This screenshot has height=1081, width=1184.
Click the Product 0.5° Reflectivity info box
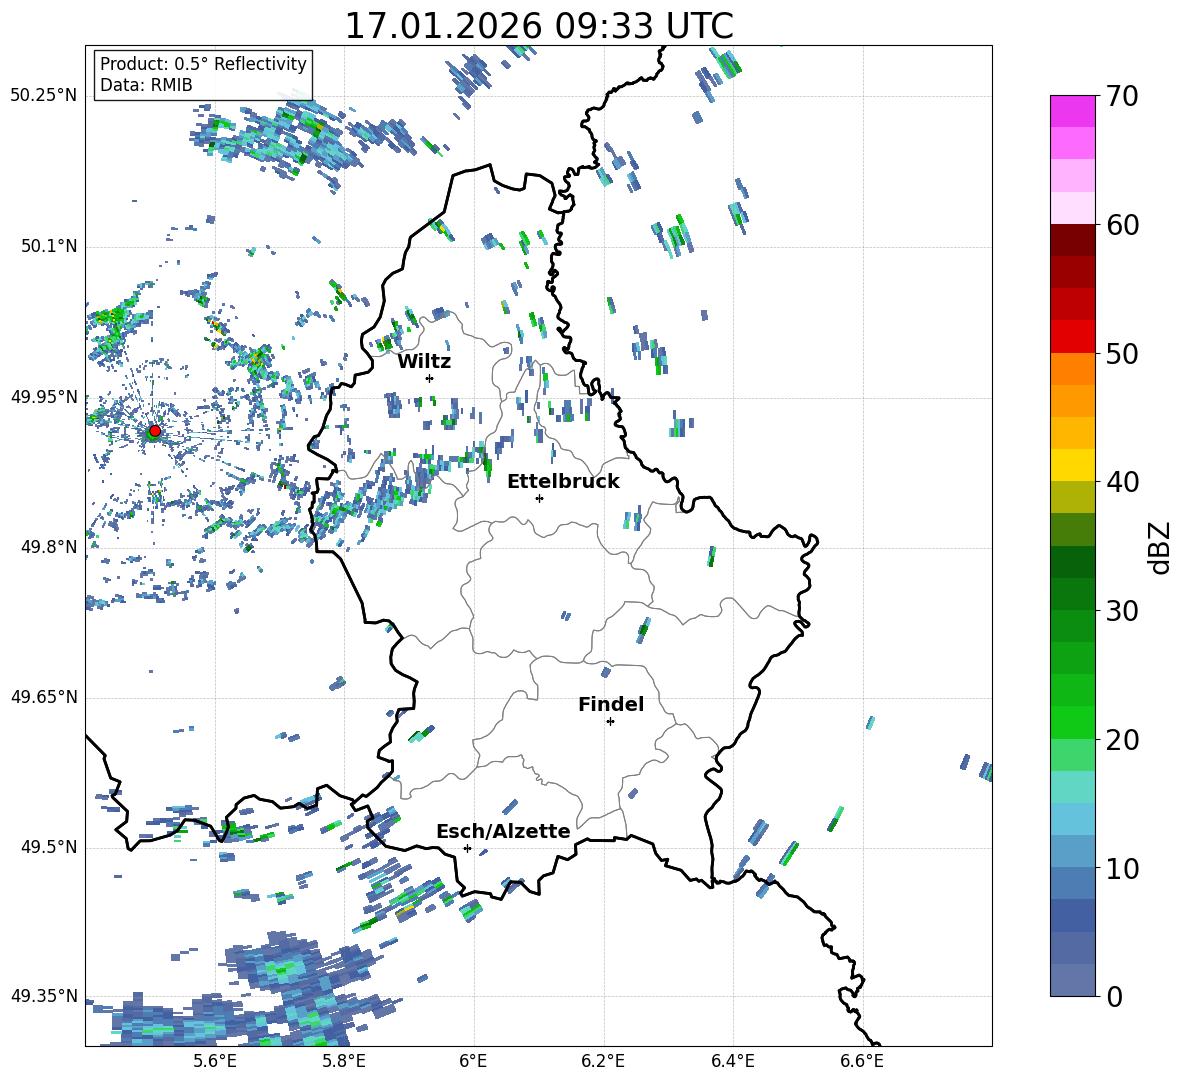coord(203,75)
